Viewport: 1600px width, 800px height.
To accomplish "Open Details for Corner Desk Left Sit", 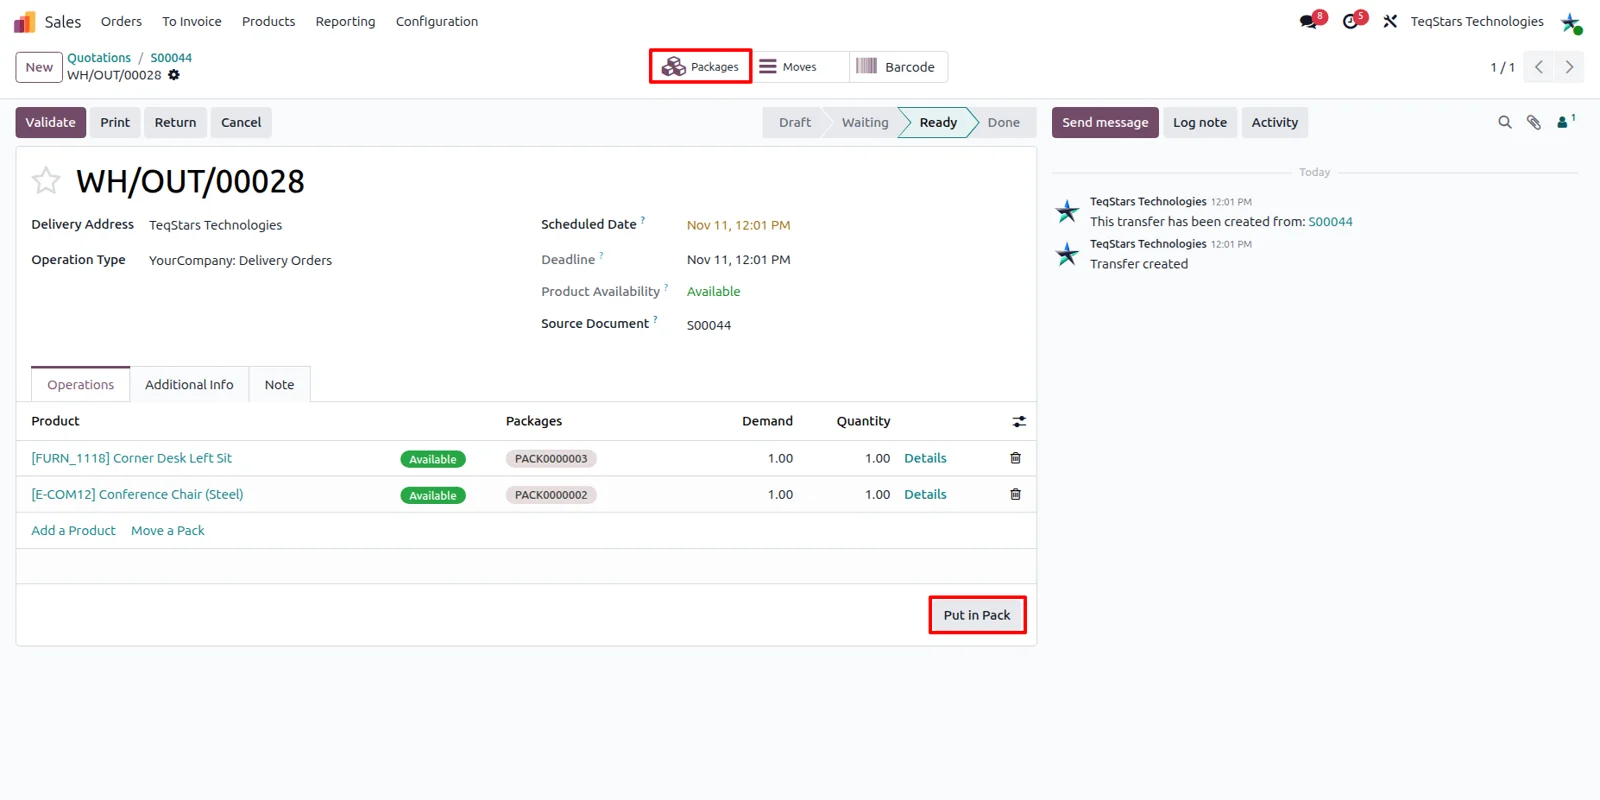I will click(x=925, y=458).
